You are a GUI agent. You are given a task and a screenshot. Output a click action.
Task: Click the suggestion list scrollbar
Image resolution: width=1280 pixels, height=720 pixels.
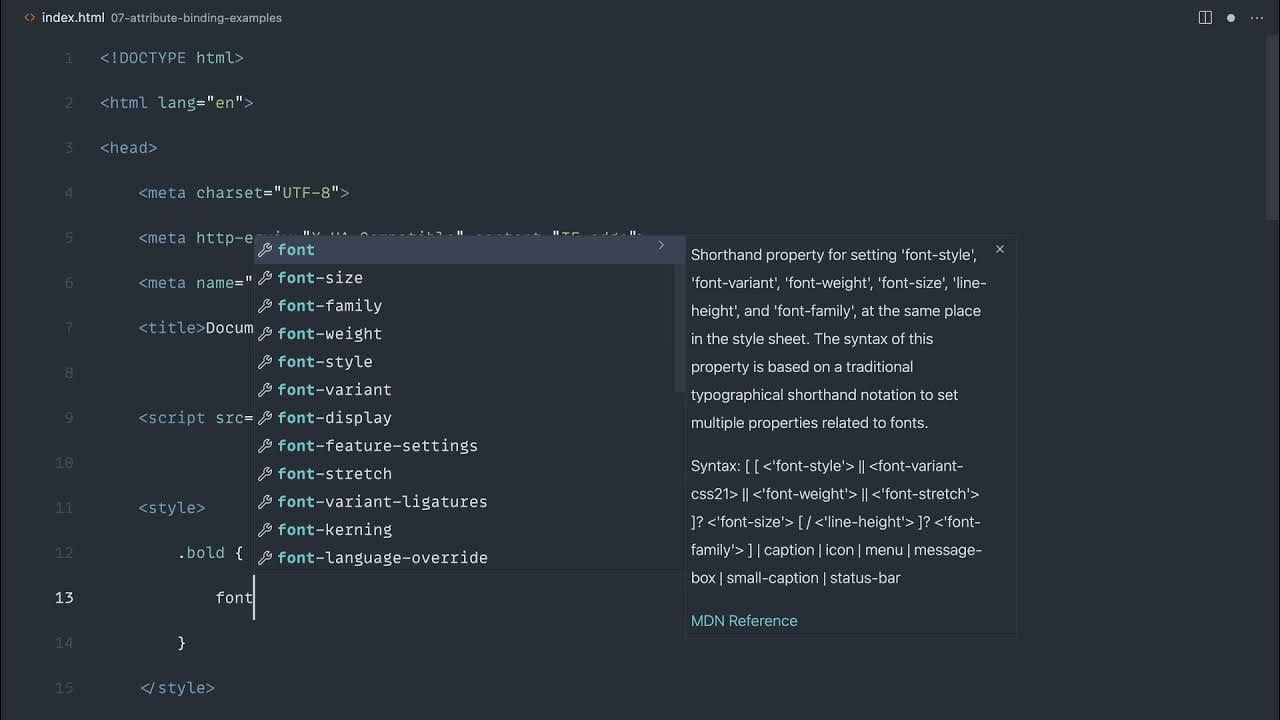click(x=679, y=320)
